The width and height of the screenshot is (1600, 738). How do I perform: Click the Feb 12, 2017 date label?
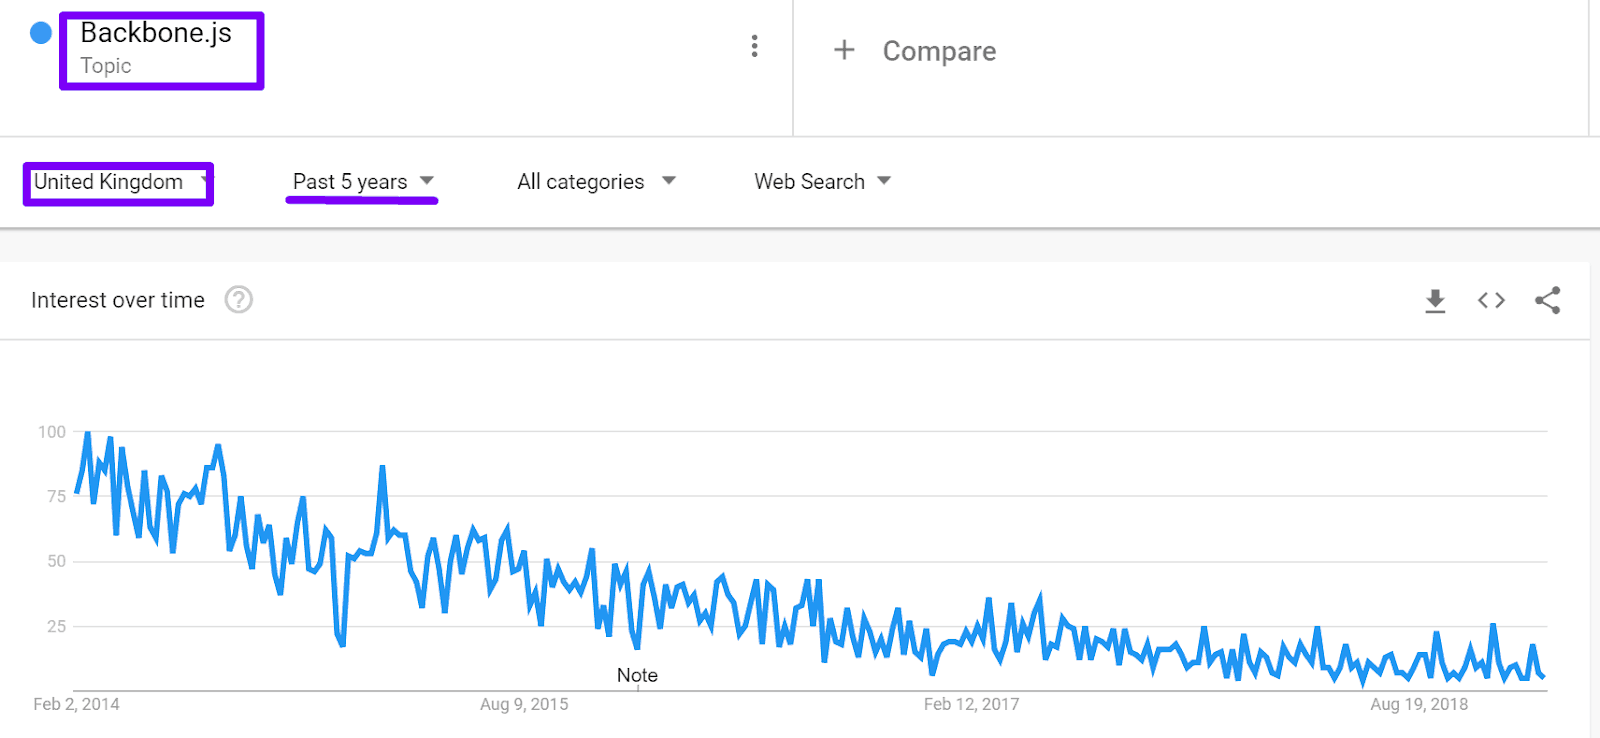(x=971, y=704)
